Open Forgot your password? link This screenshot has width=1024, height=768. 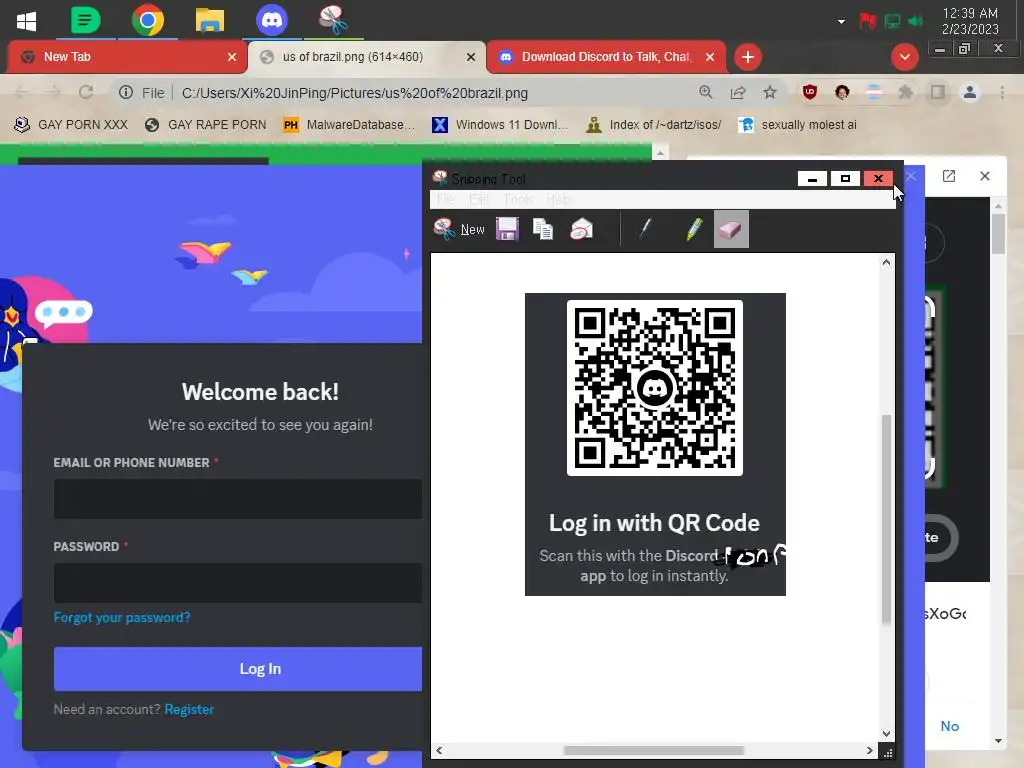[x=122, y=617]
